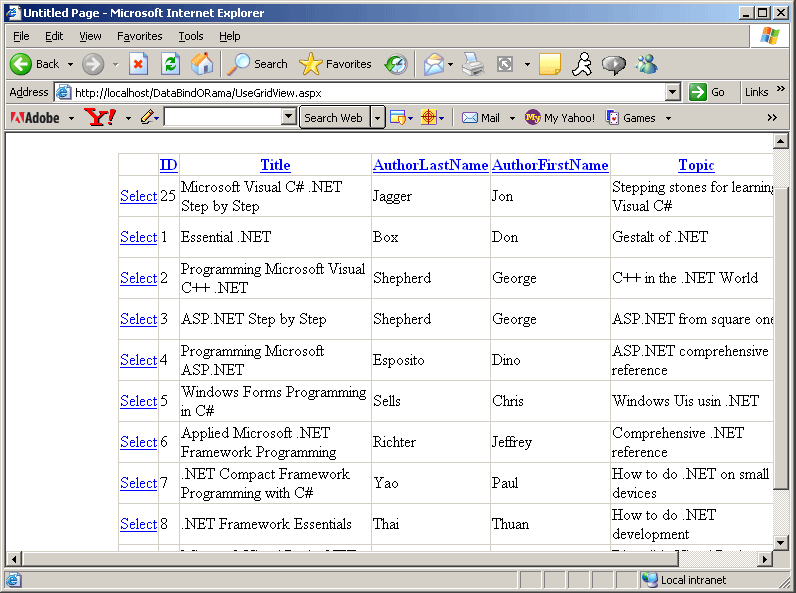This screenshot has height=593, width=796.
Task: Open the Address bar dropdown
Action: (x=673, y=92)
